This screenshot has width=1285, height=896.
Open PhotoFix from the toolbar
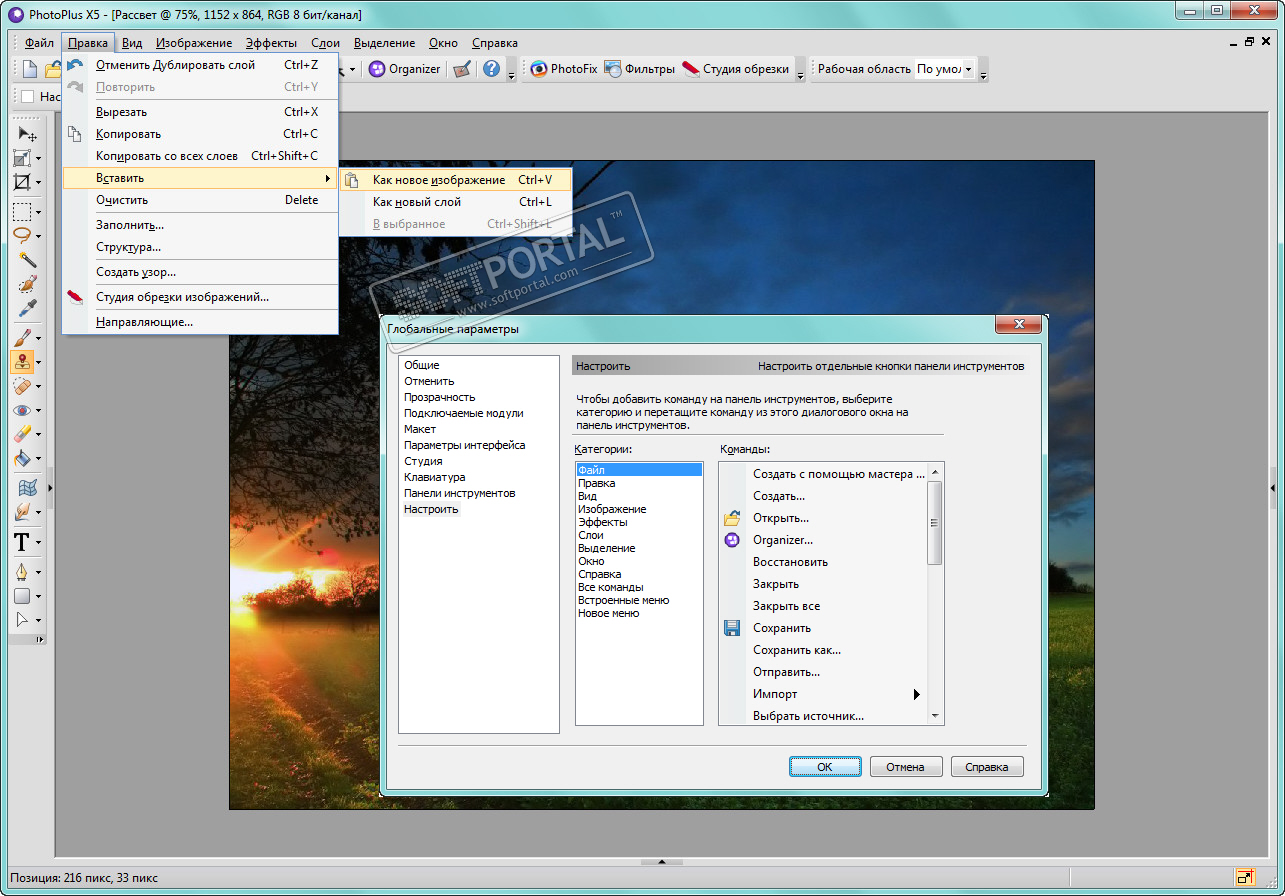coord(563,69)
